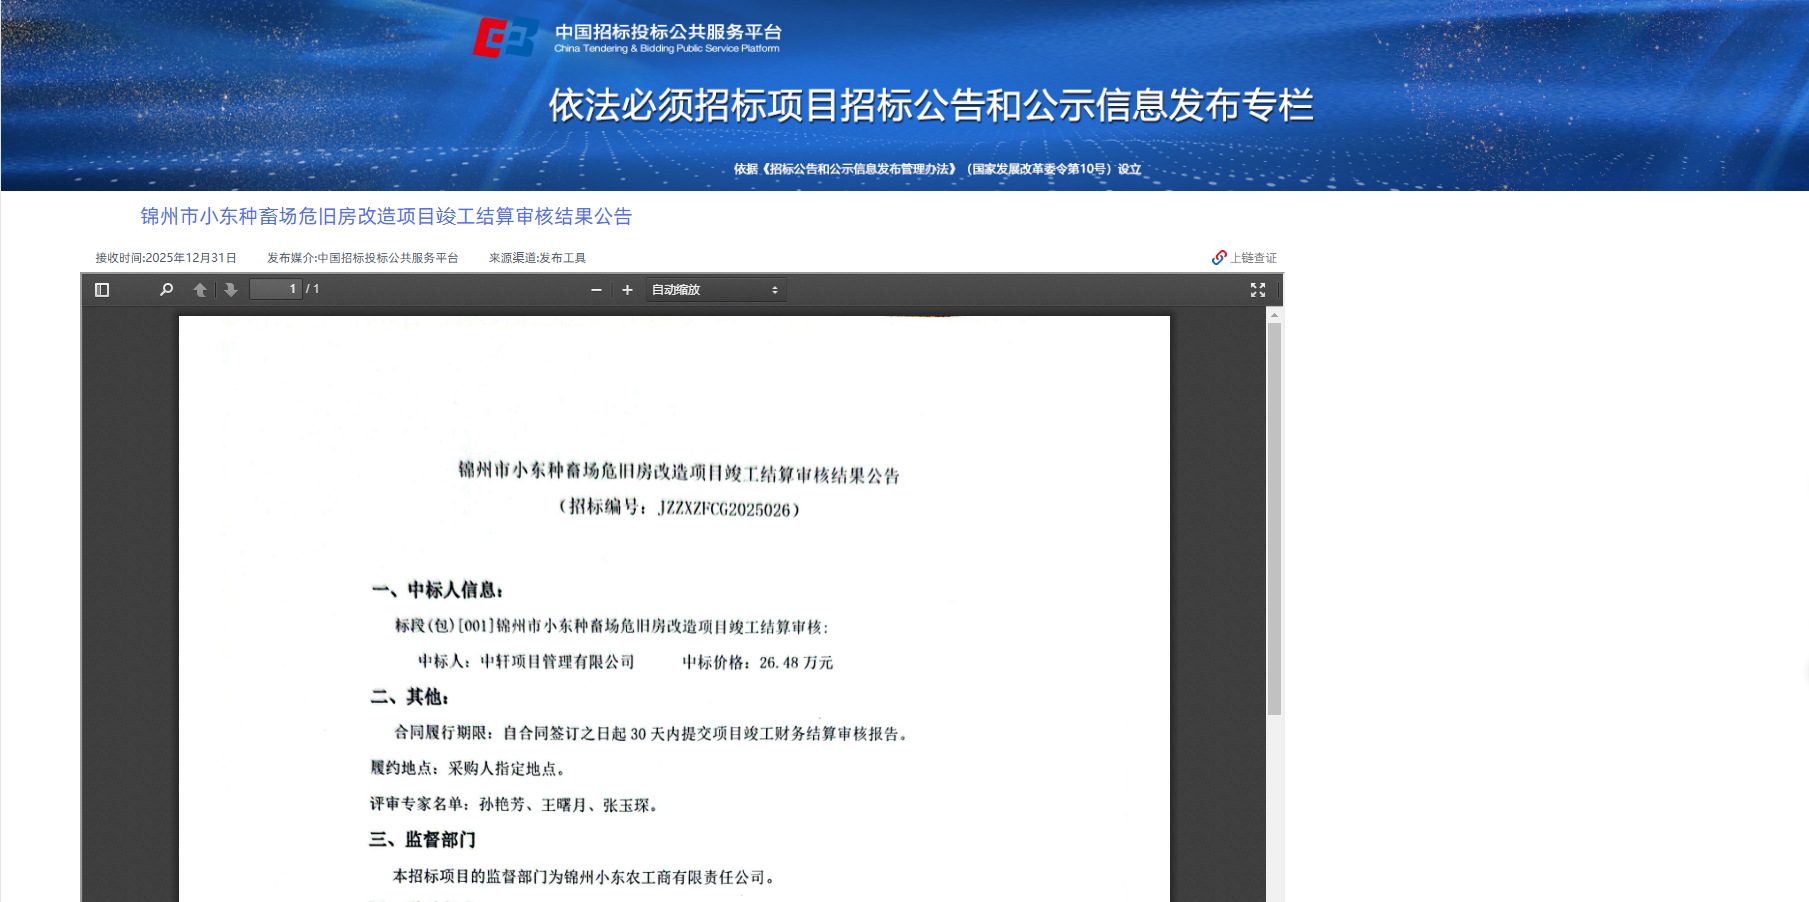The image size is (1809, 902).
Task: Open the 锦州市小东种畜场 announcement title link
Action: click(386, 217)
